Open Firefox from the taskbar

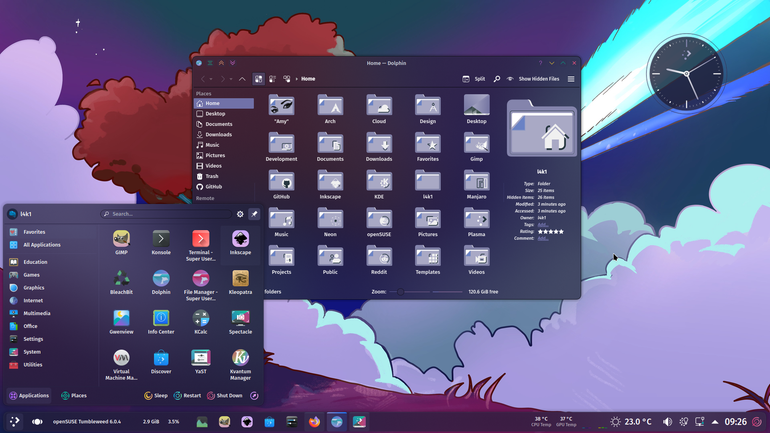click(x=314, y=422)
